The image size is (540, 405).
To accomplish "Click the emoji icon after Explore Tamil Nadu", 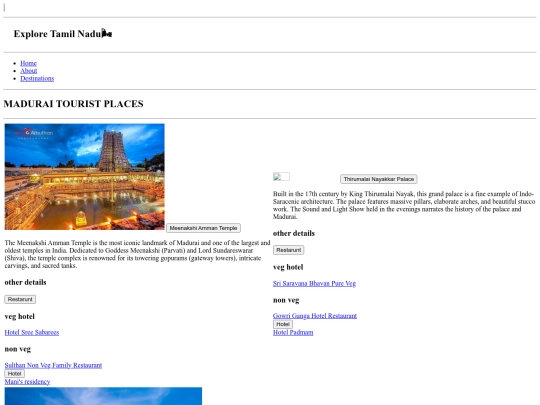I will 107,33.
